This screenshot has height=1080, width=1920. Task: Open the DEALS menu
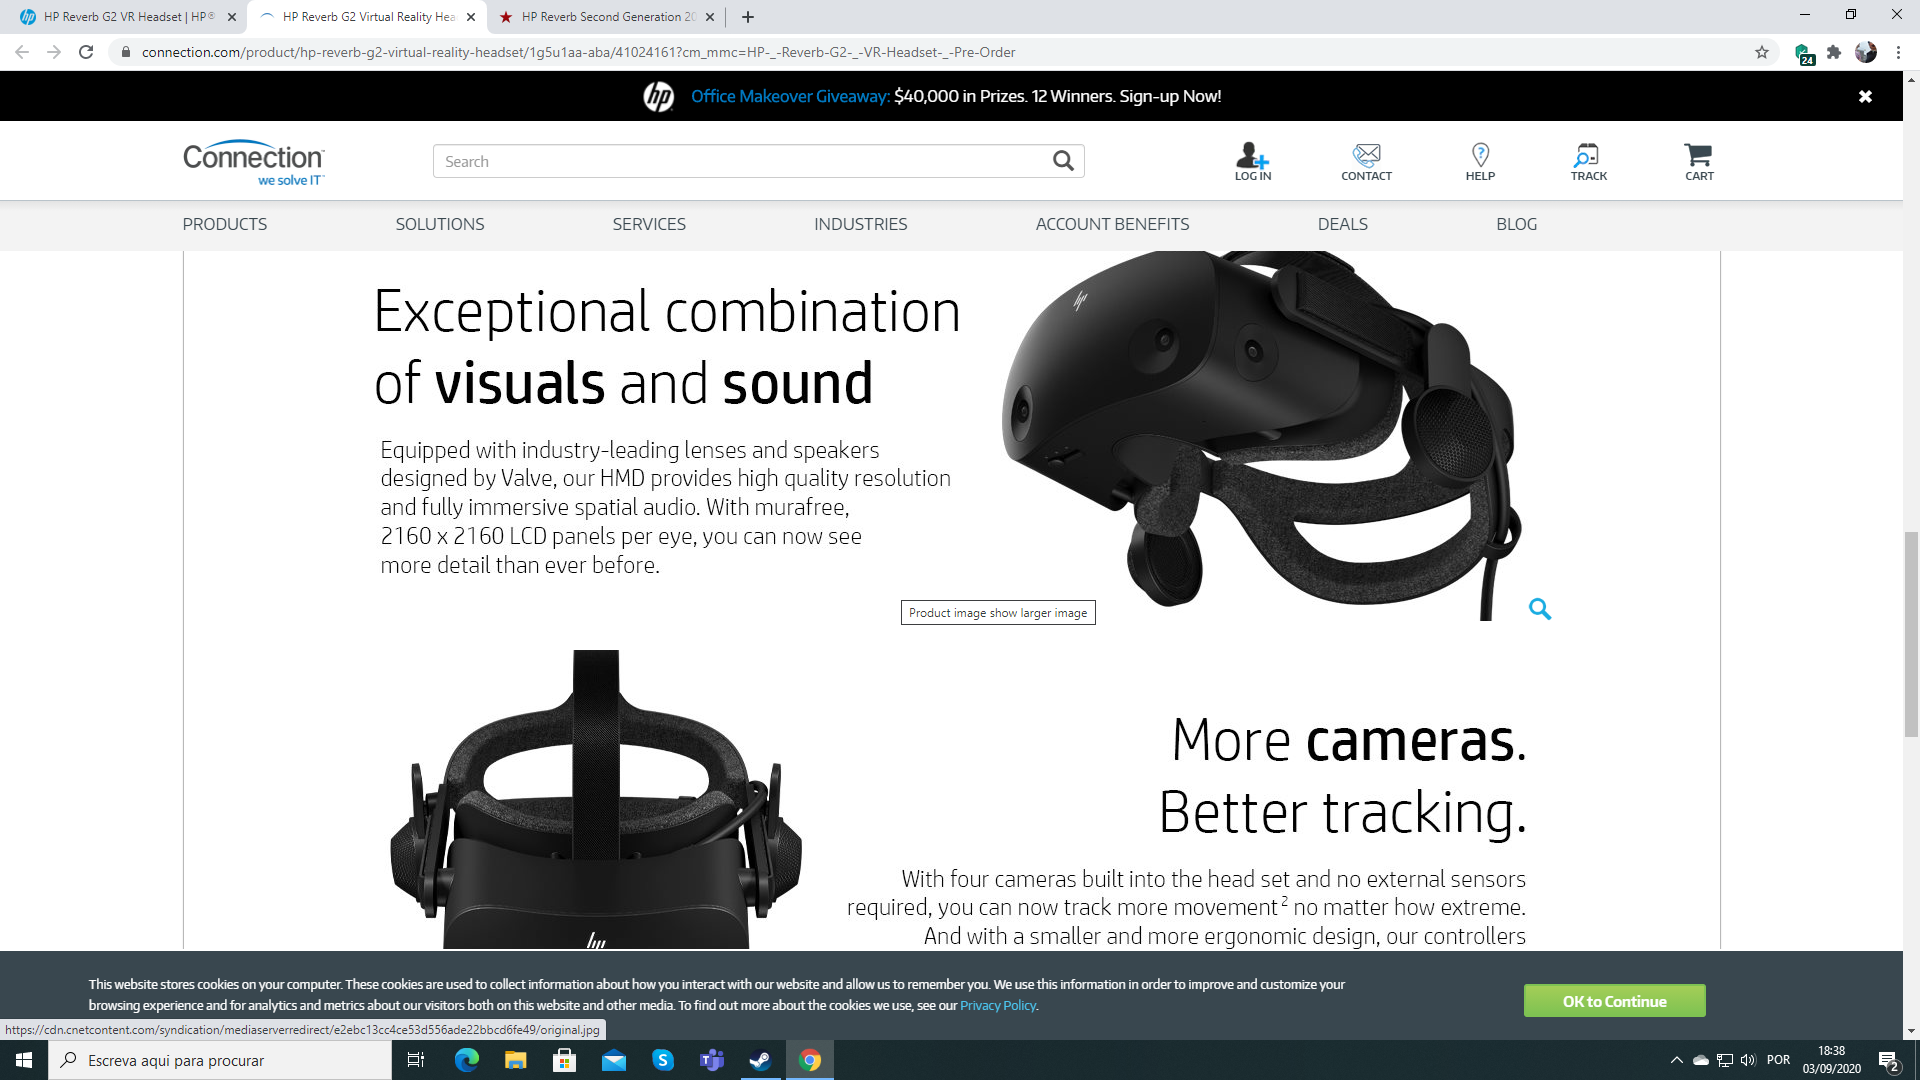click(1343, 224)
